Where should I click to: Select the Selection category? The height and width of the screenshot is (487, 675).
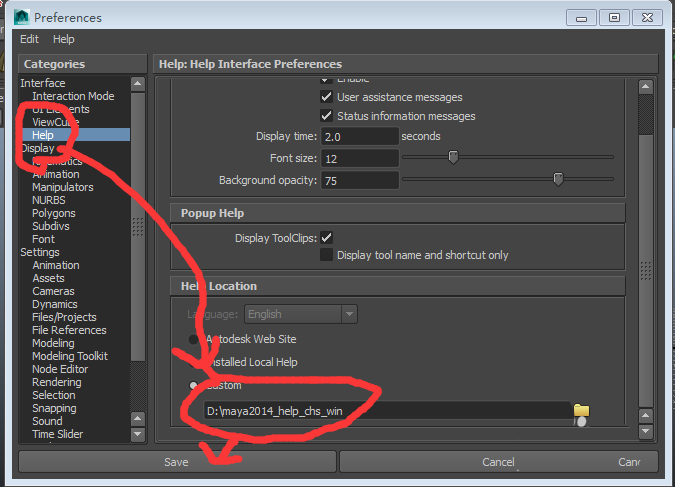point(54,395)
